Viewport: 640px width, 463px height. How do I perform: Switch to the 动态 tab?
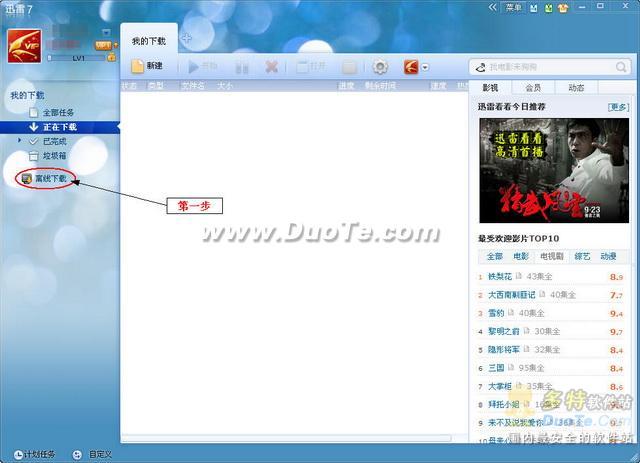[576, 87]
